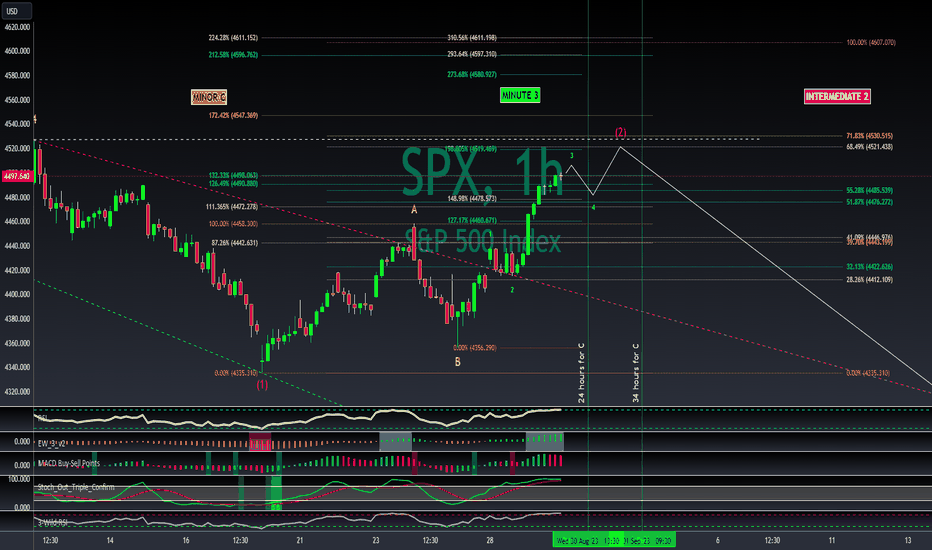The width and height of the screenshot is (932, 550).
Task: Click the USD currency button
Action: tap(15, 11)
